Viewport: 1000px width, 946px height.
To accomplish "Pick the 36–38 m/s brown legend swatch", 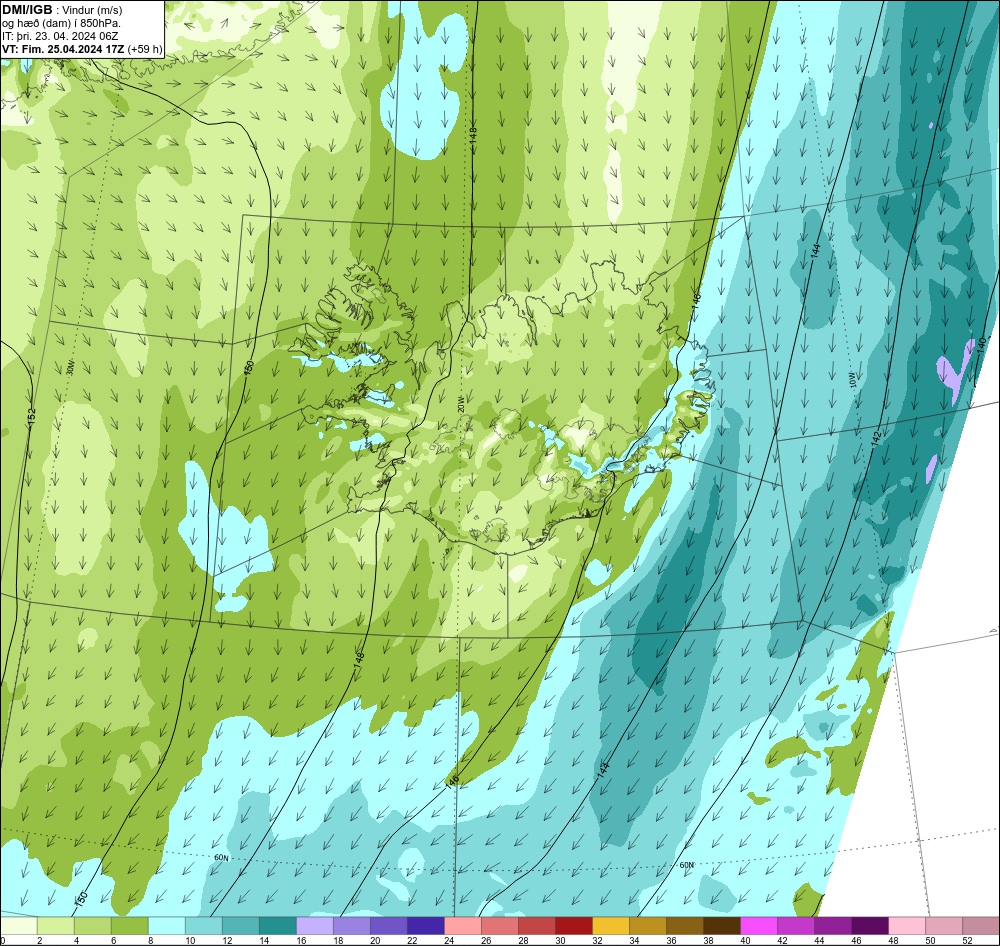I will (x=685, y=926).
